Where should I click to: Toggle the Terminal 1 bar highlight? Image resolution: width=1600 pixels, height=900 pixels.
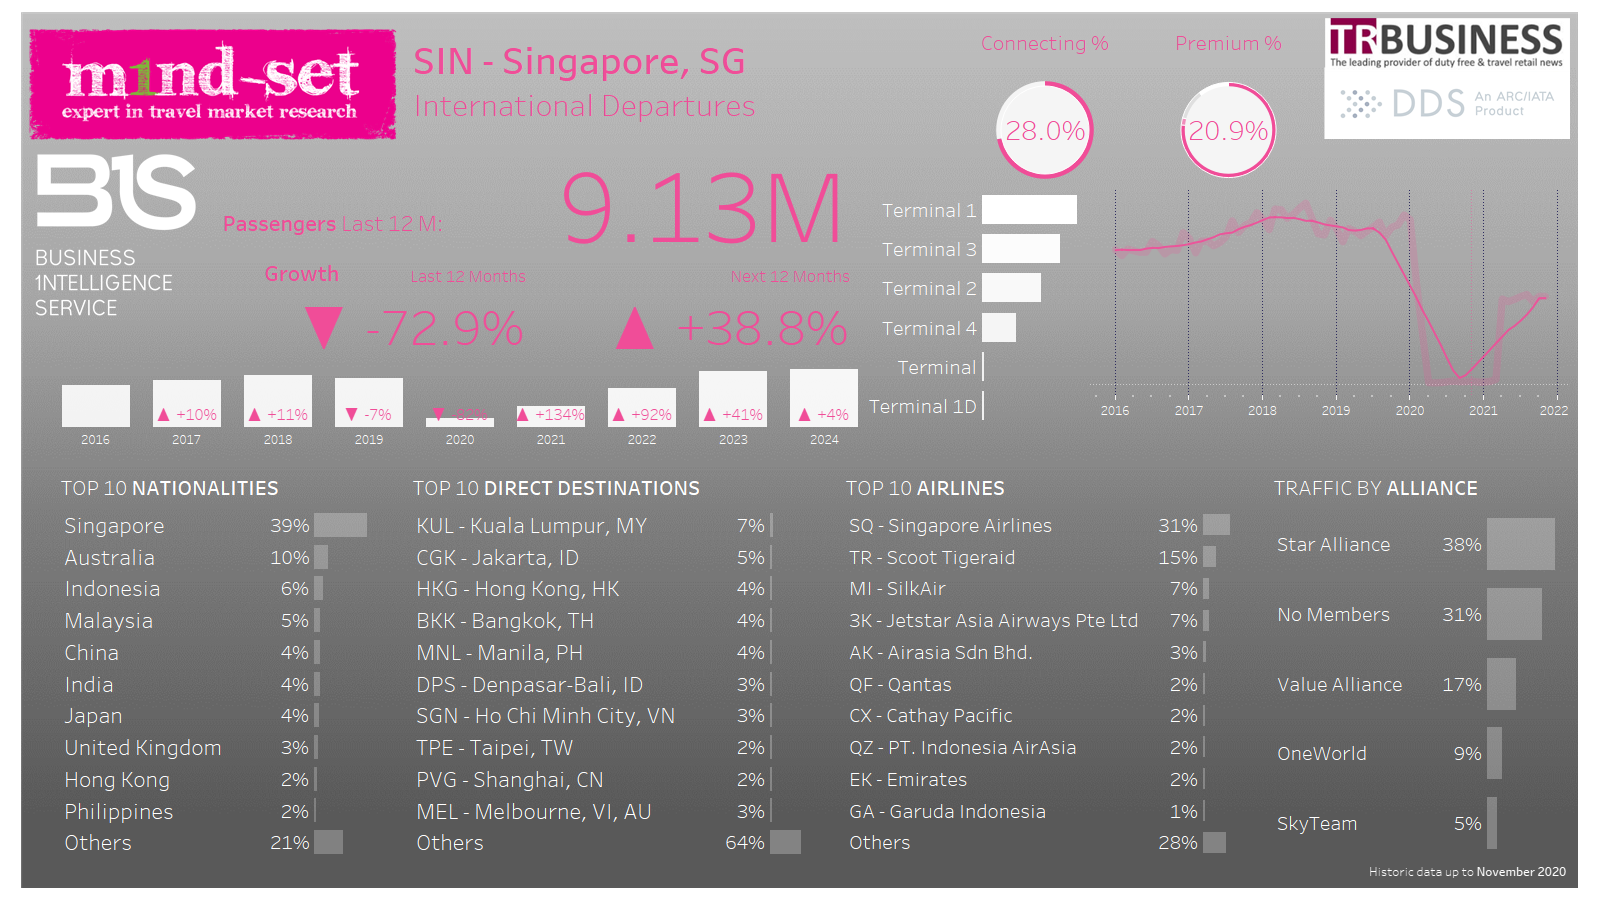[1028, 209]
